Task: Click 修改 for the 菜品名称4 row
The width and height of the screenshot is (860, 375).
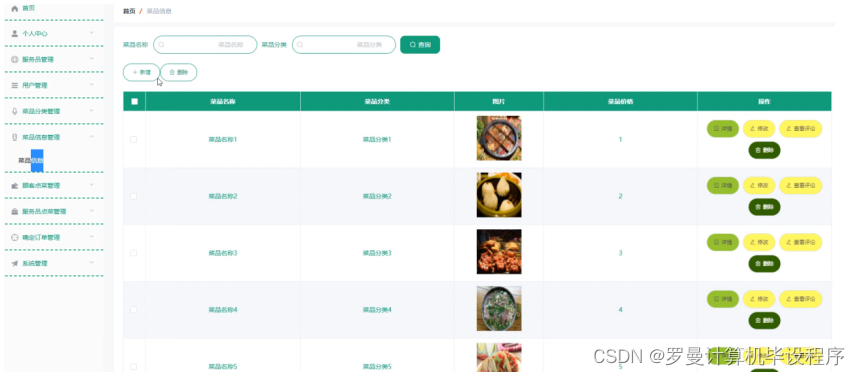Action: pyautogui.click(x=759, y=299)
